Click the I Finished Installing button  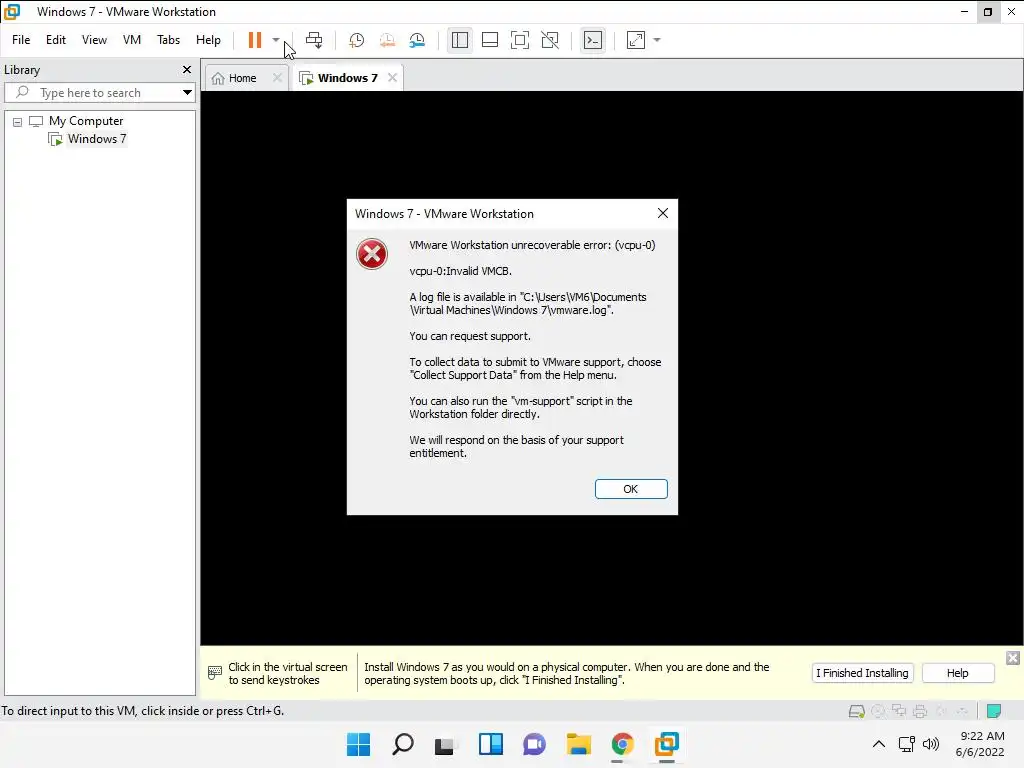862,673
